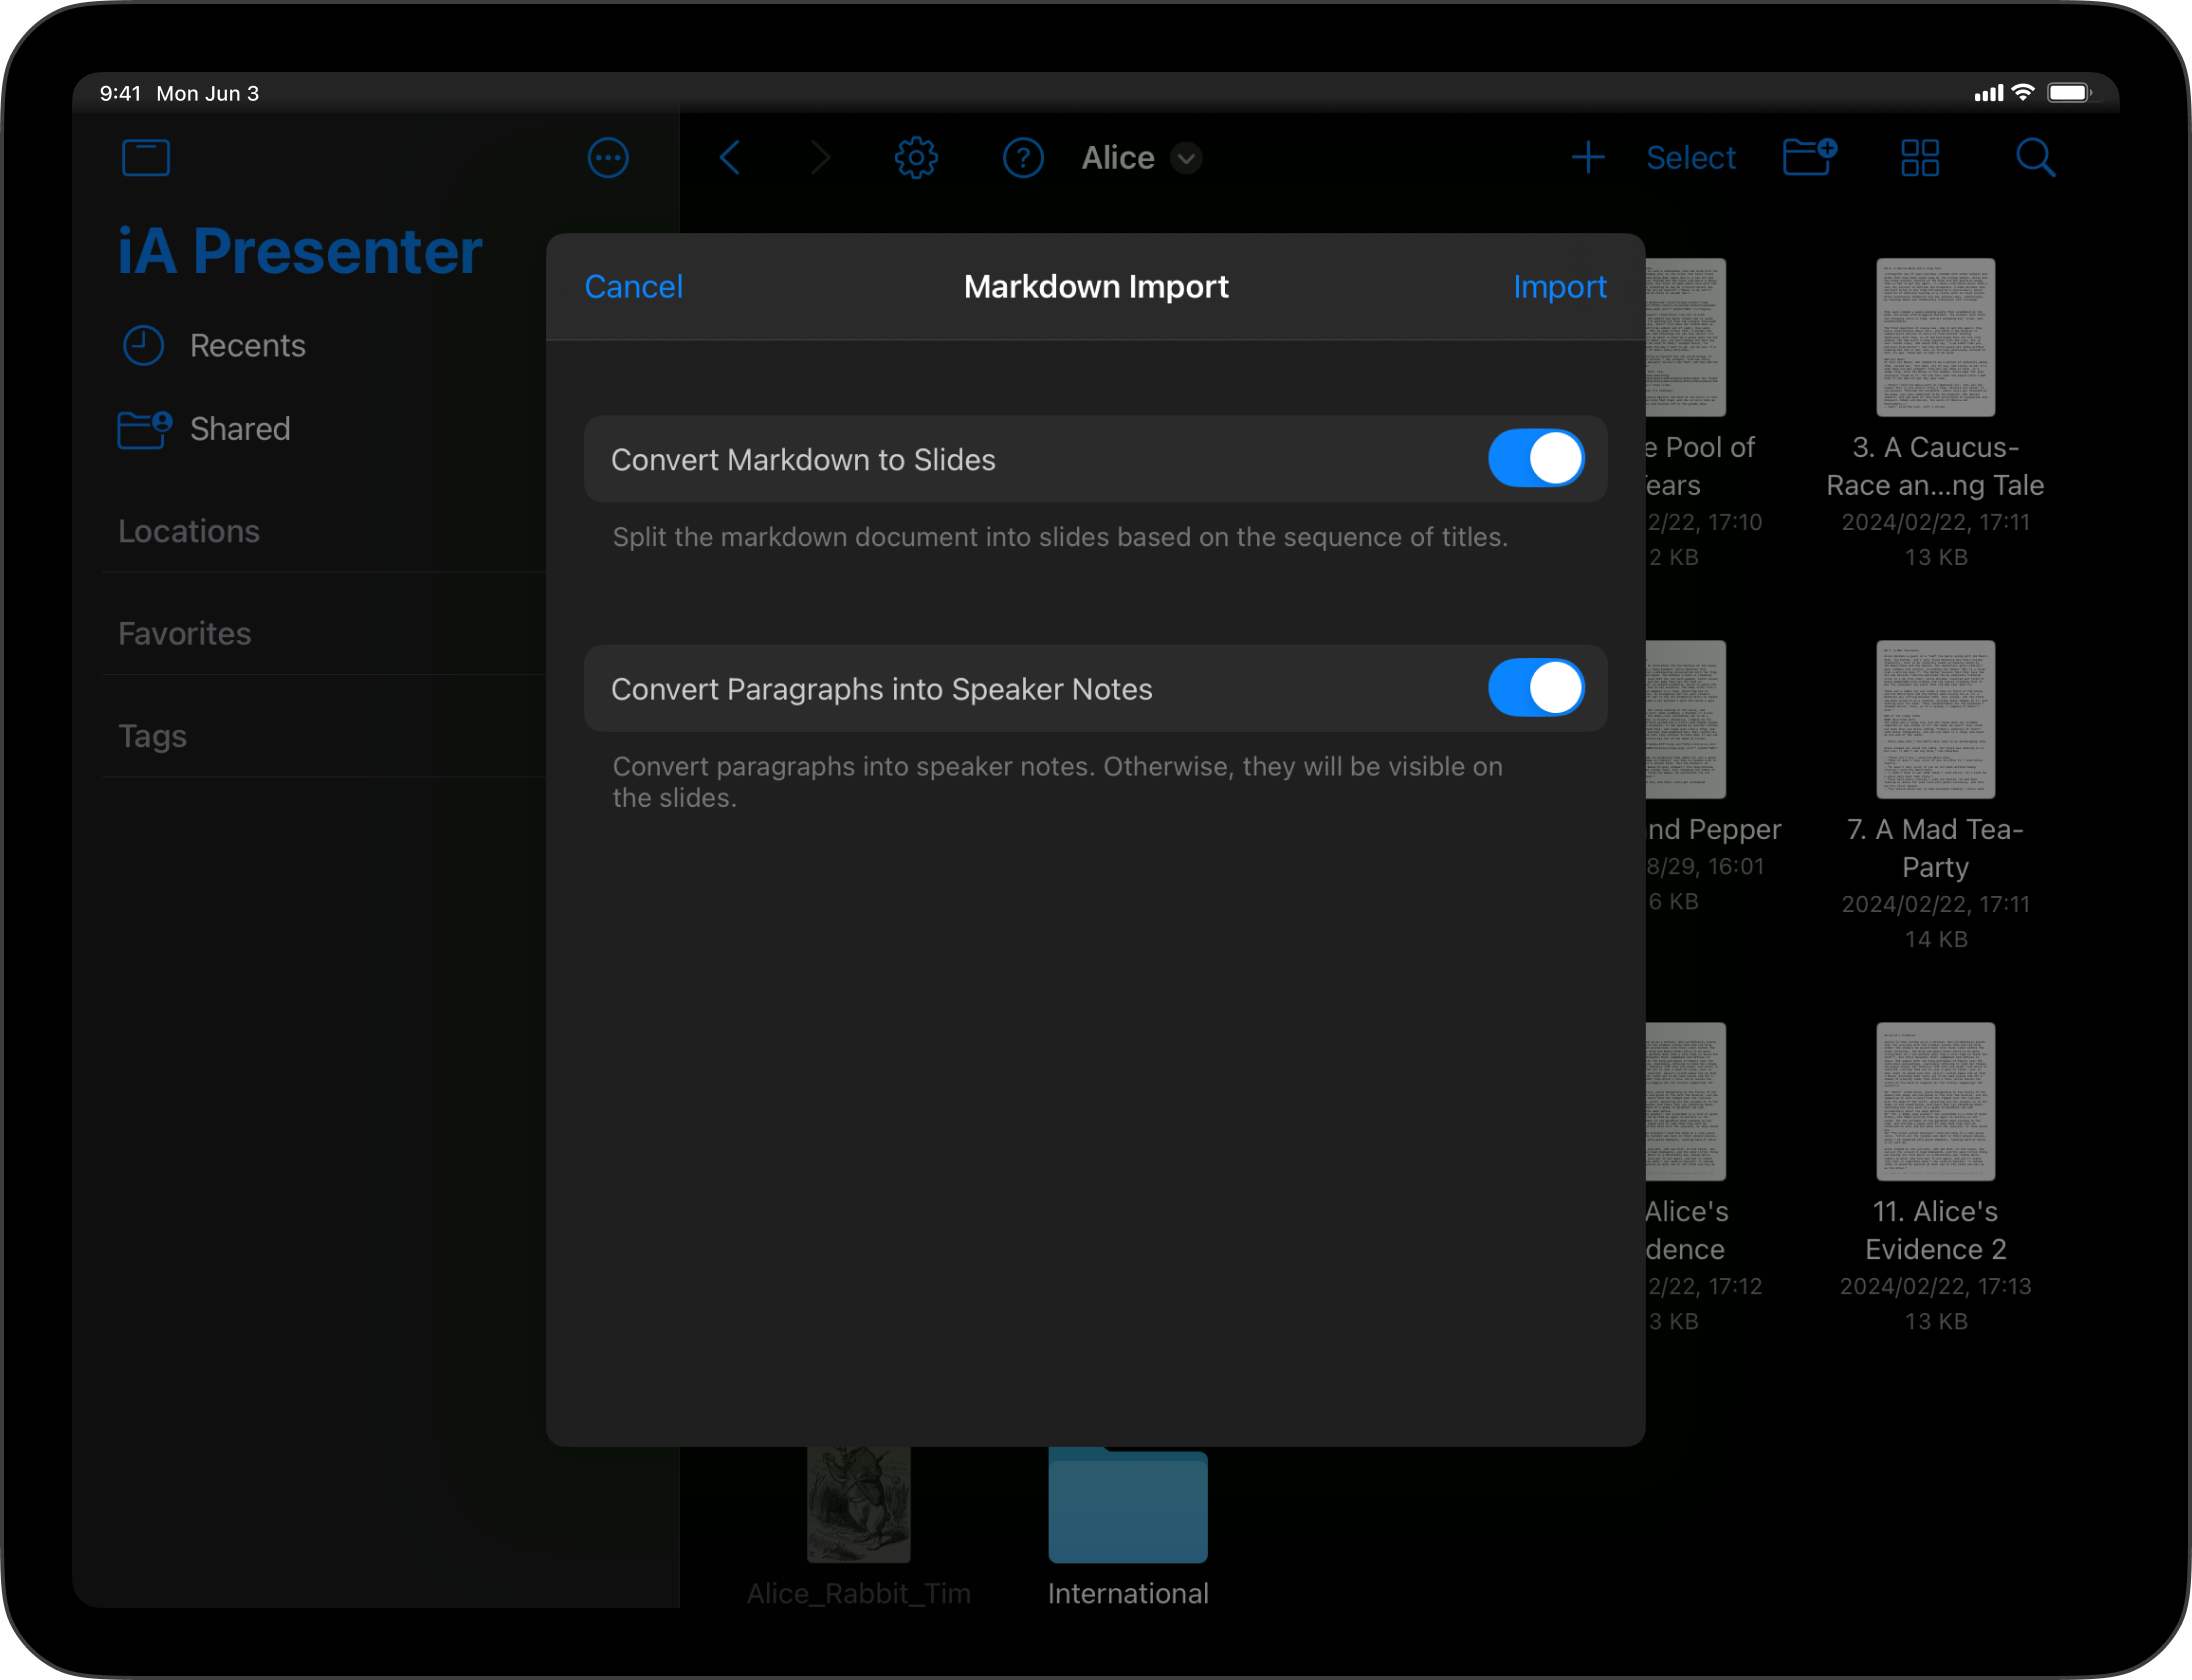2192x1680 pixels.
Task: Open settings gear icon
Action: [916, 158]
